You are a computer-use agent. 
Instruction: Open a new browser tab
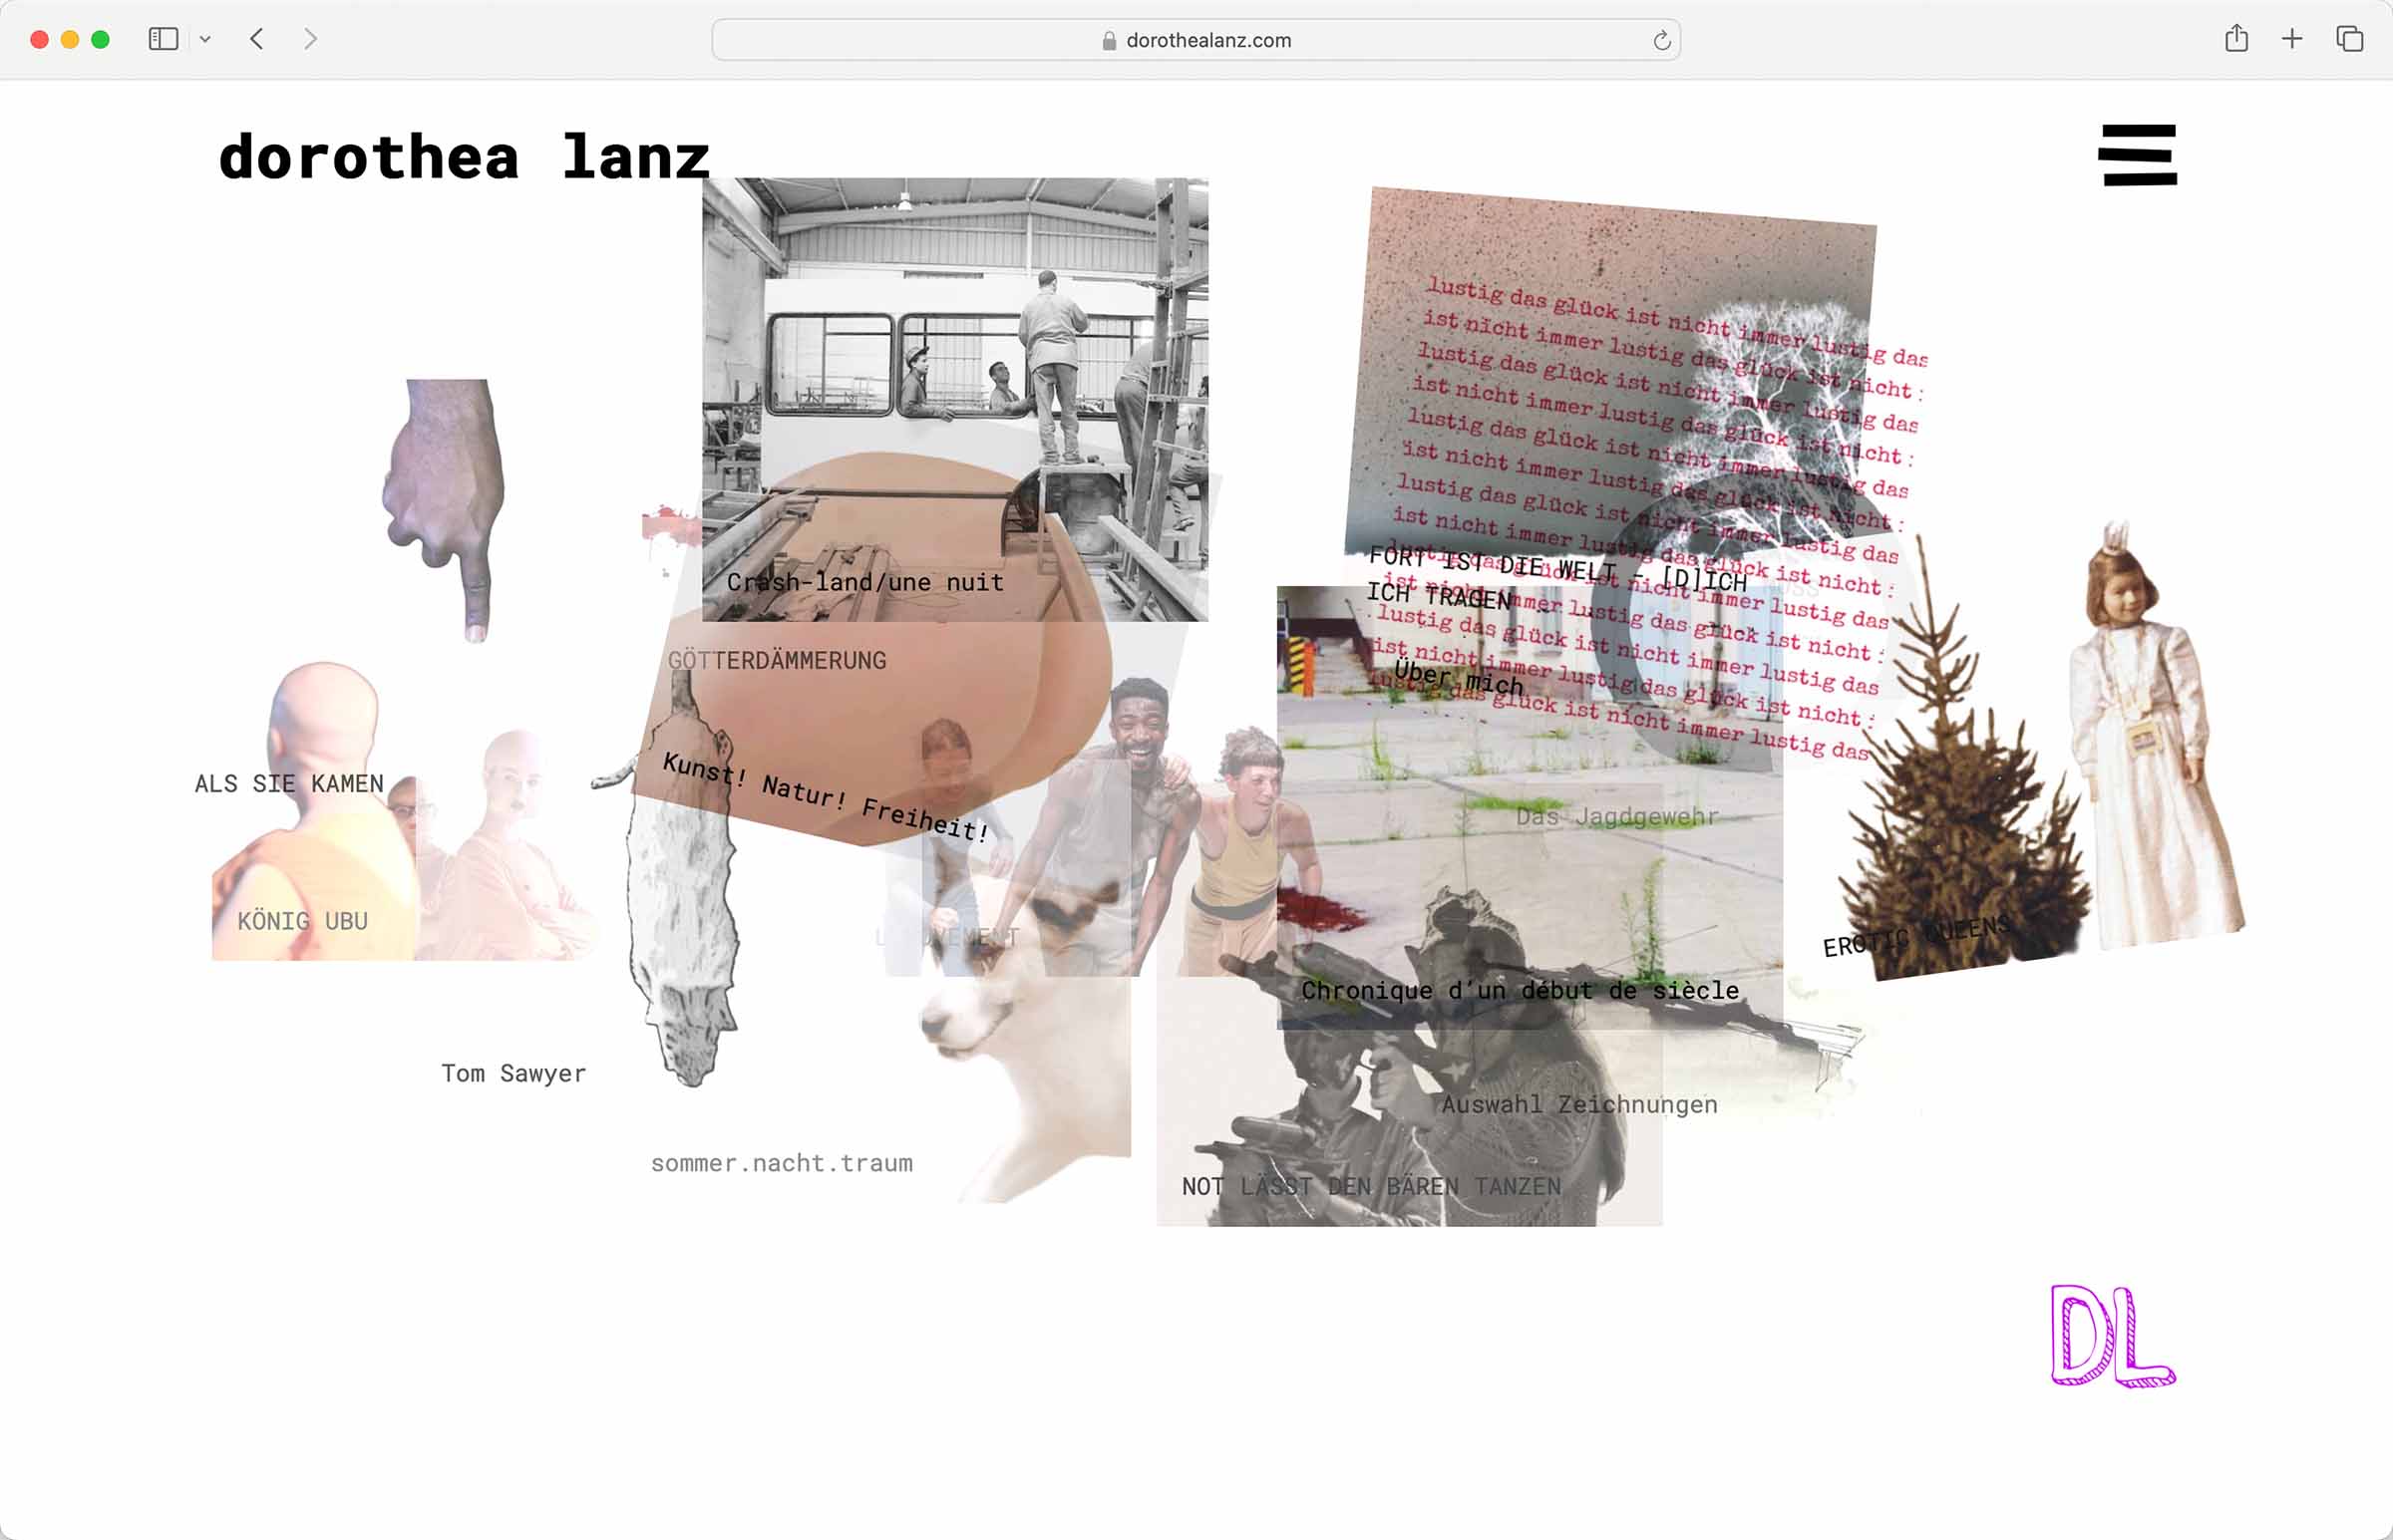tap(2292, 39)
